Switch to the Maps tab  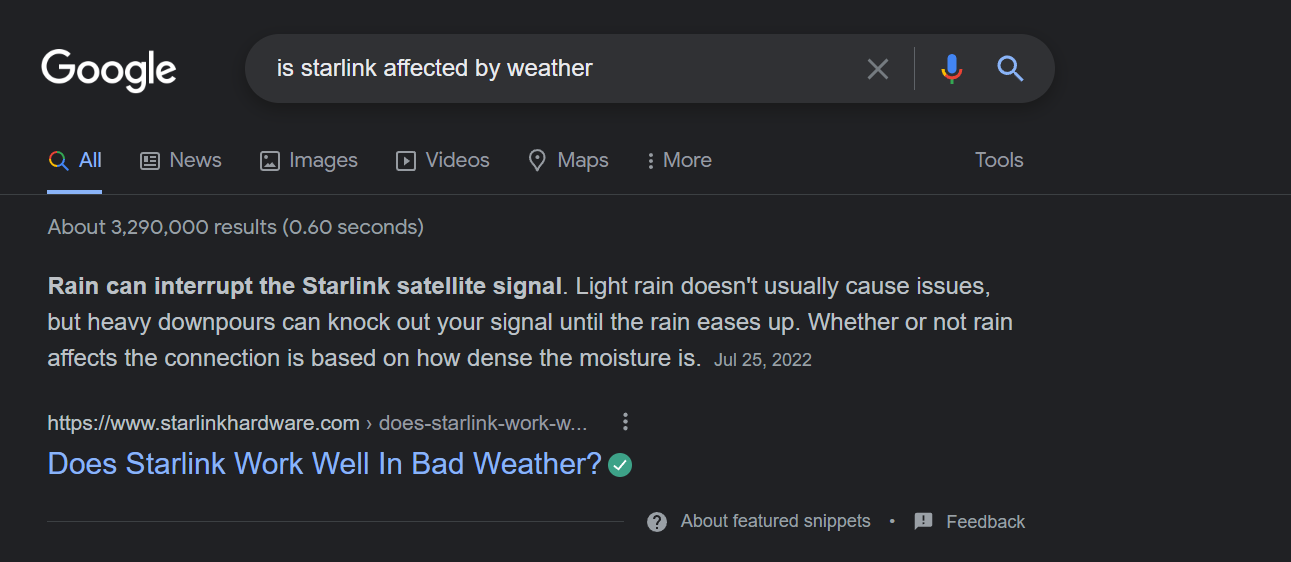pyautogui.click(x=568, y=160)
